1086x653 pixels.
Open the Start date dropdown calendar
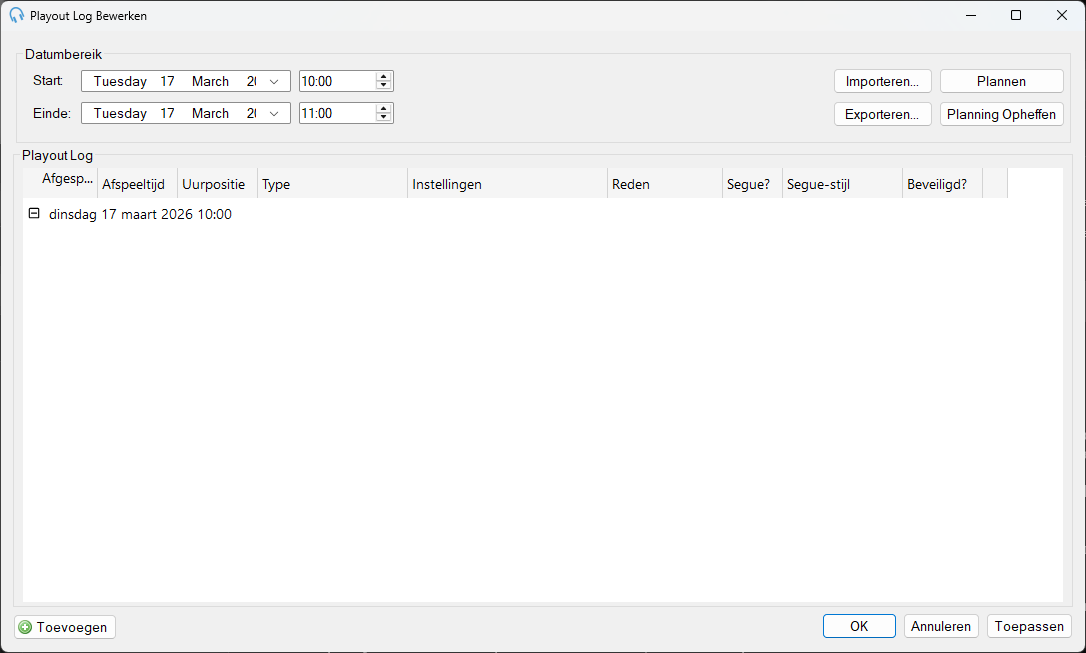pyautogui.click(x=274, y=81)
